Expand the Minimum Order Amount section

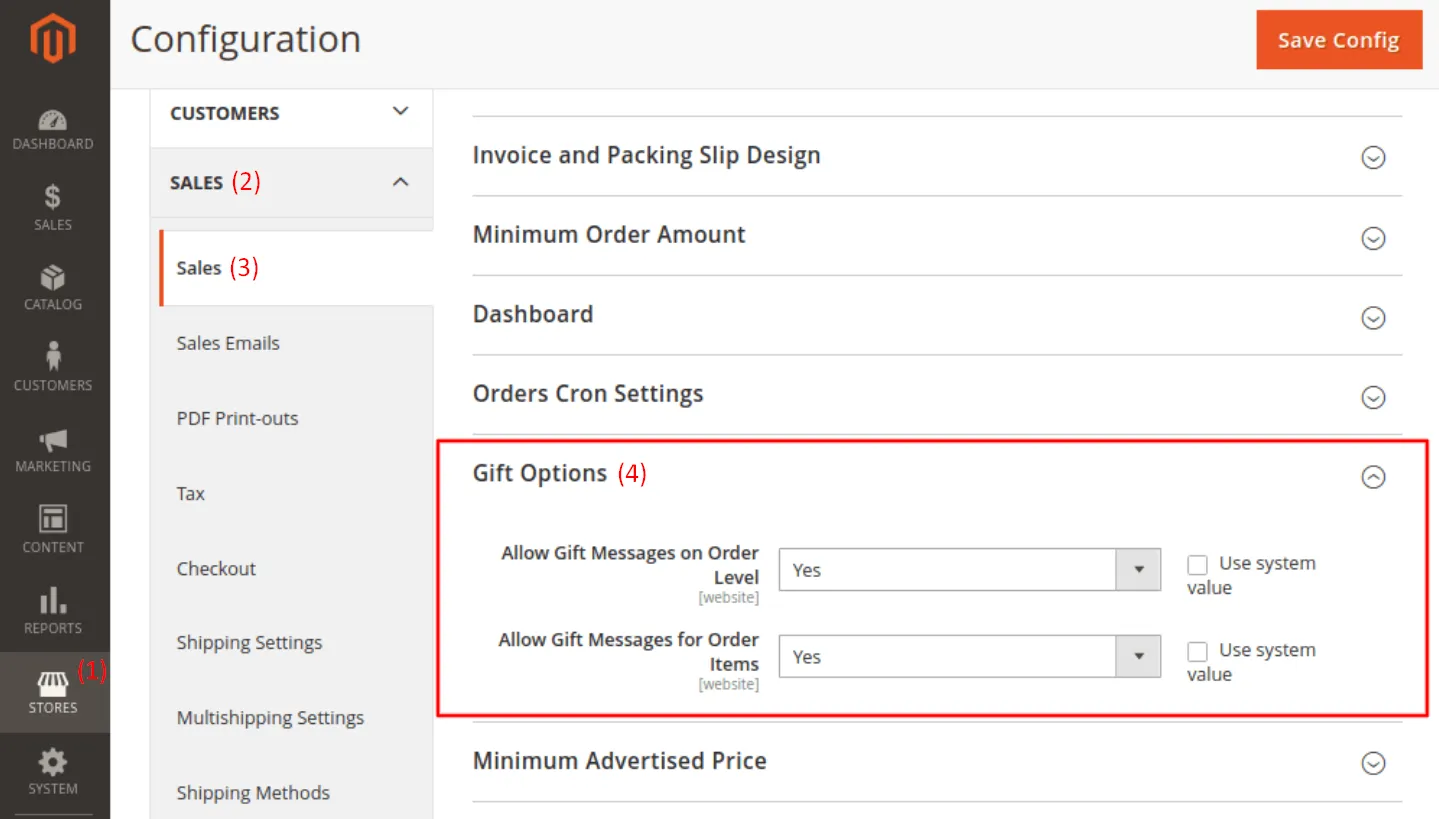(x=1373, y=238)
